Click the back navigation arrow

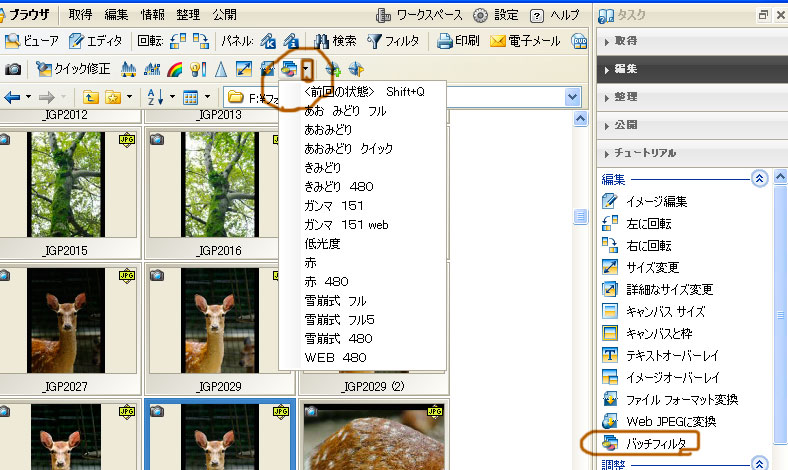pyautogui.click(x=12, y=97)
